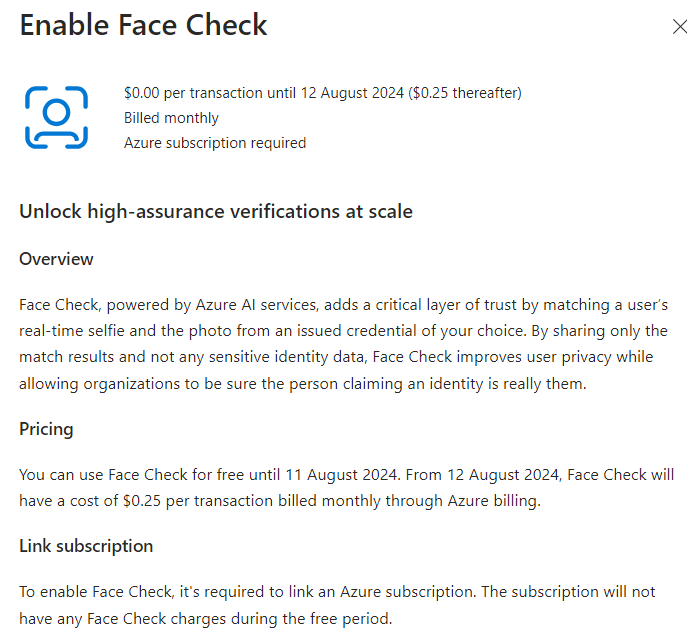Screen dimensions: 687x637
Task: Click the text 11 August 2024
Action: tap(342, 474)
